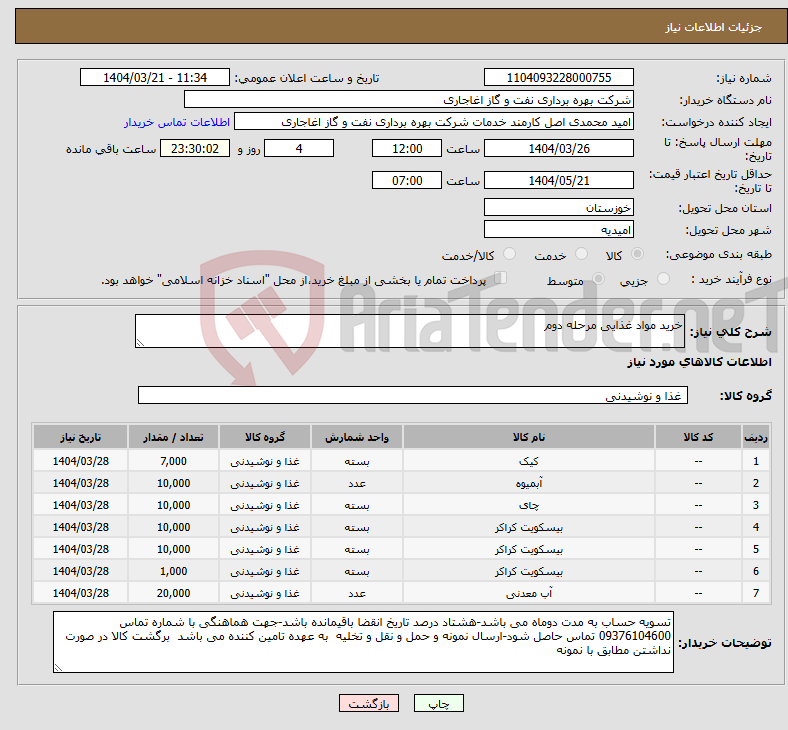This screenshot has height=730, width=788.
Task: Click the need number field 1104093228000755
Action: tap(558, 77)
